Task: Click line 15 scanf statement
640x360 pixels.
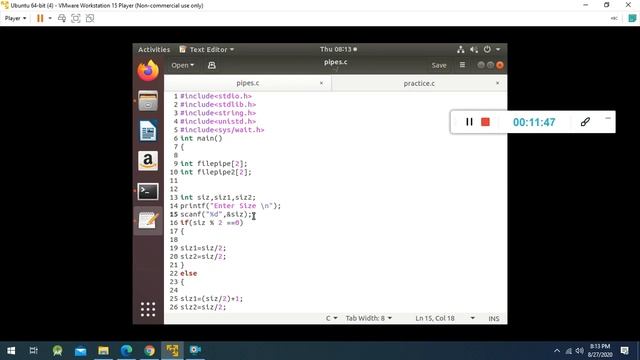Action: pyautogui.click(x=216, y=214)
